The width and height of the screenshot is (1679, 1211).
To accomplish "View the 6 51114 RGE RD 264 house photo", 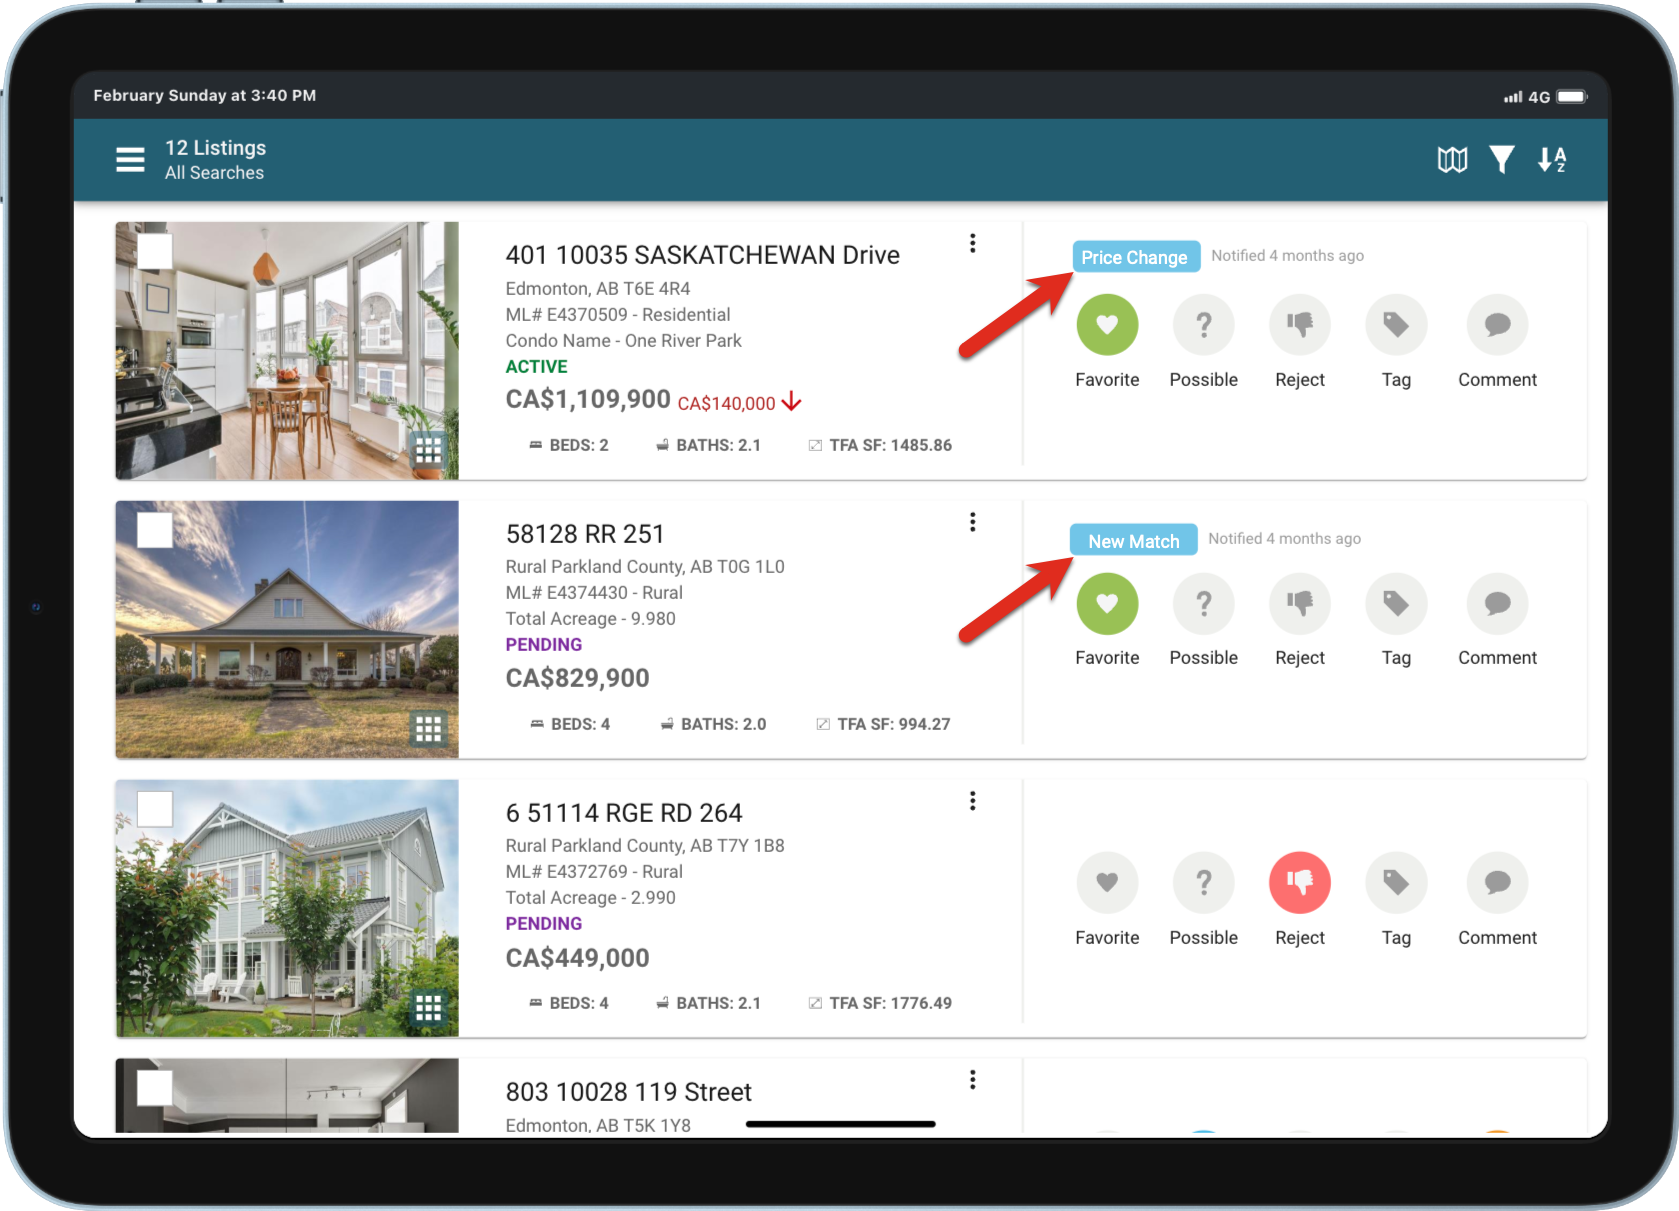I will (x=287, y=908).
